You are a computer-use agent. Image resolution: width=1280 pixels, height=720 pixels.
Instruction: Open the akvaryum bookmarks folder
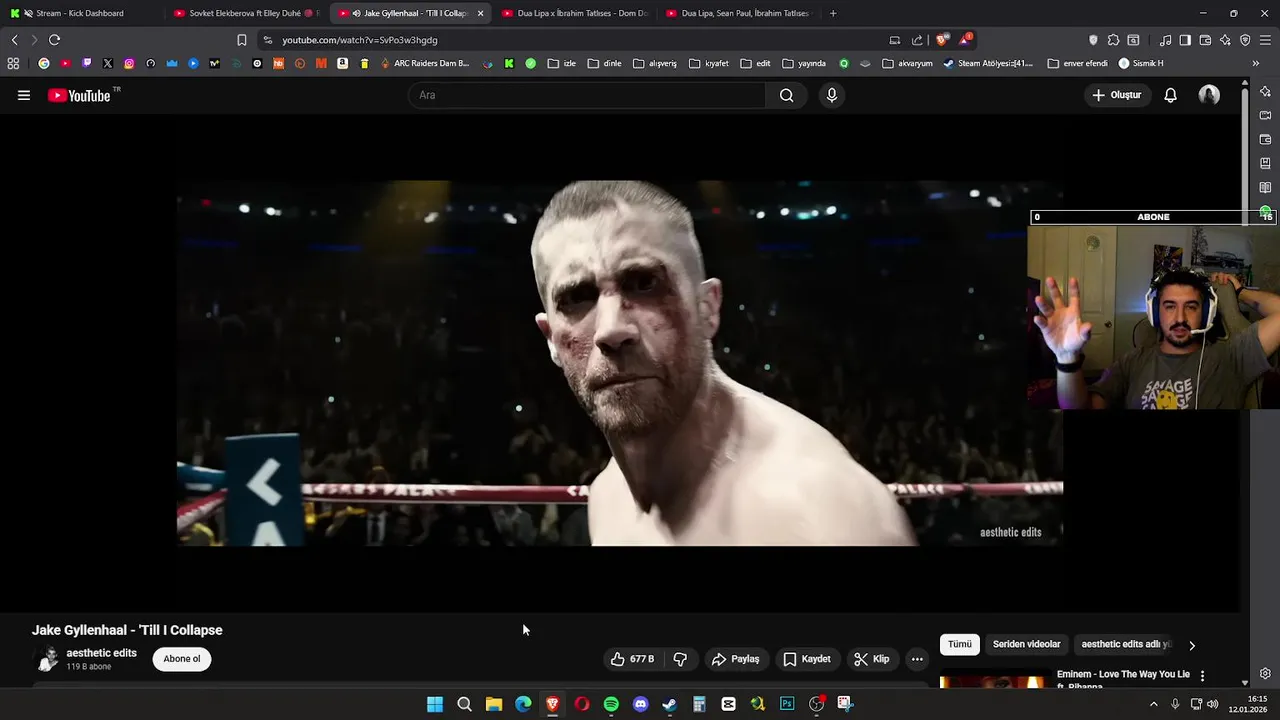point(907,63)
